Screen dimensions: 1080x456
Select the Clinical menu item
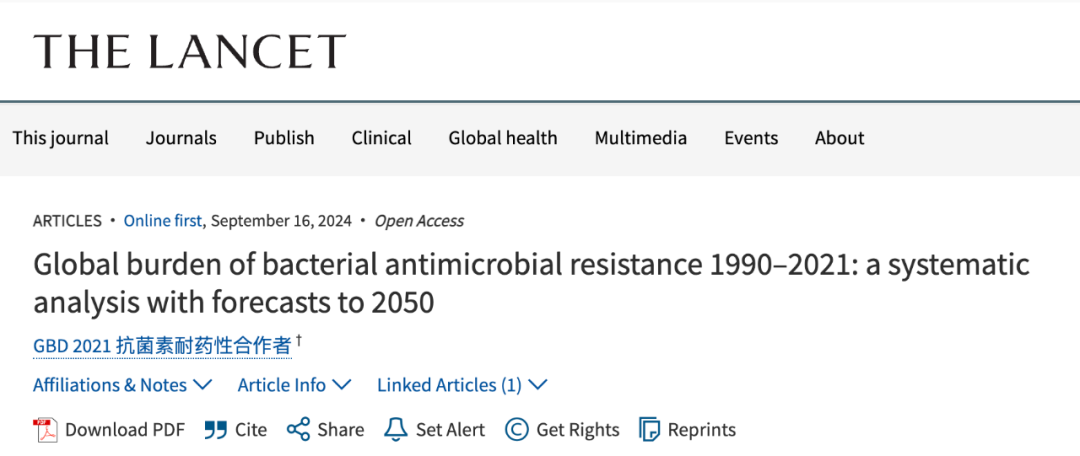pyautogui.click(x=382, y=138)
